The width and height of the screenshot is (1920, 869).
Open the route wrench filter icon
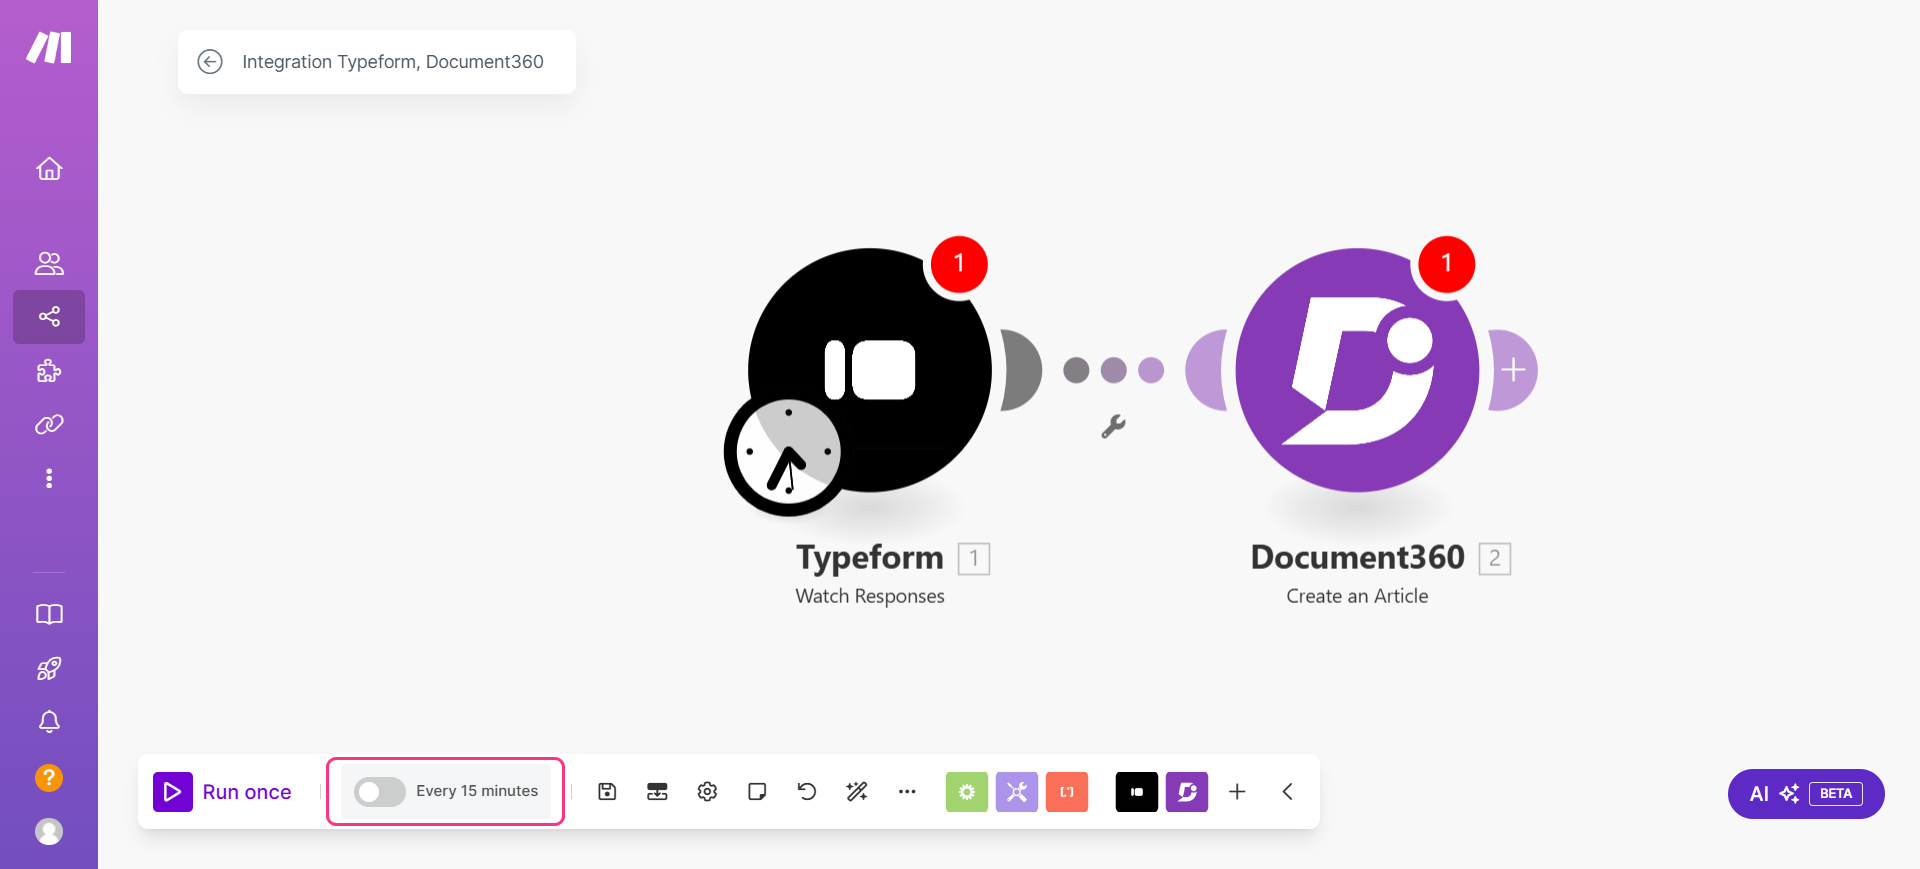pyautogui.click(x=1113, y=427)
